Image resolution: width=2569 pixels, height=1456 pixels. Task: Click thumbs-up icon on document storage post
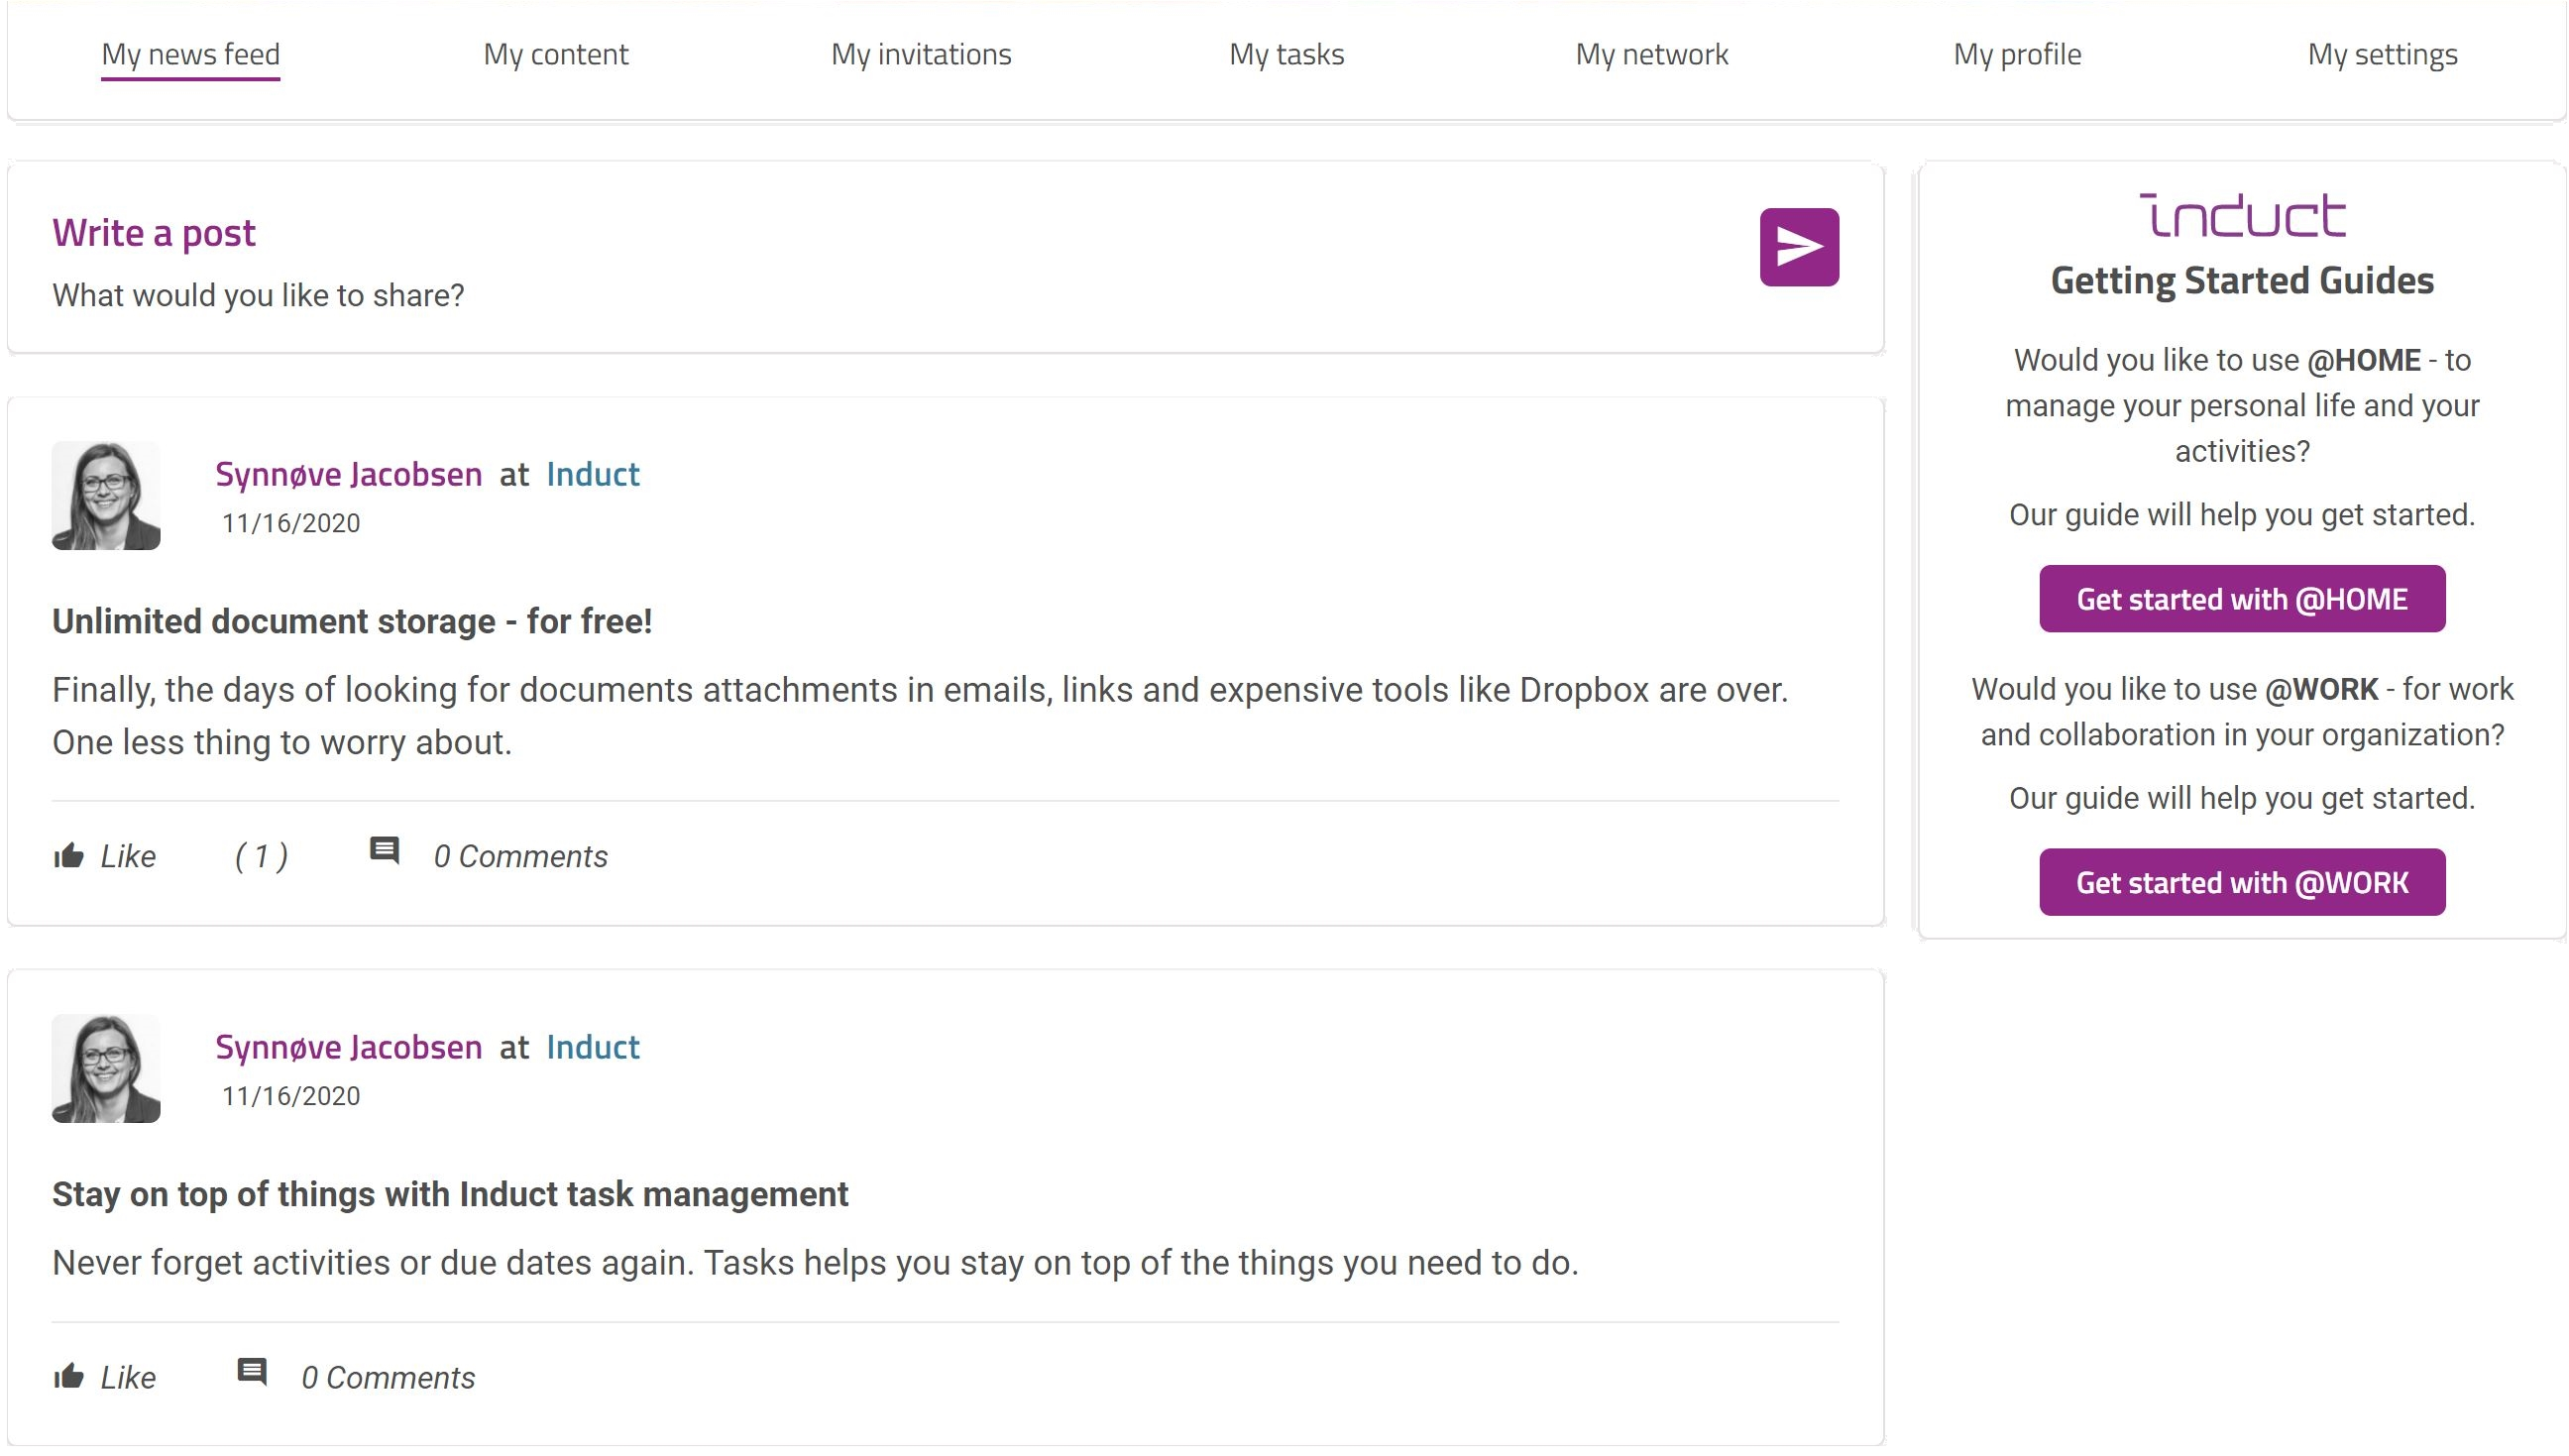tap(68, 856)
